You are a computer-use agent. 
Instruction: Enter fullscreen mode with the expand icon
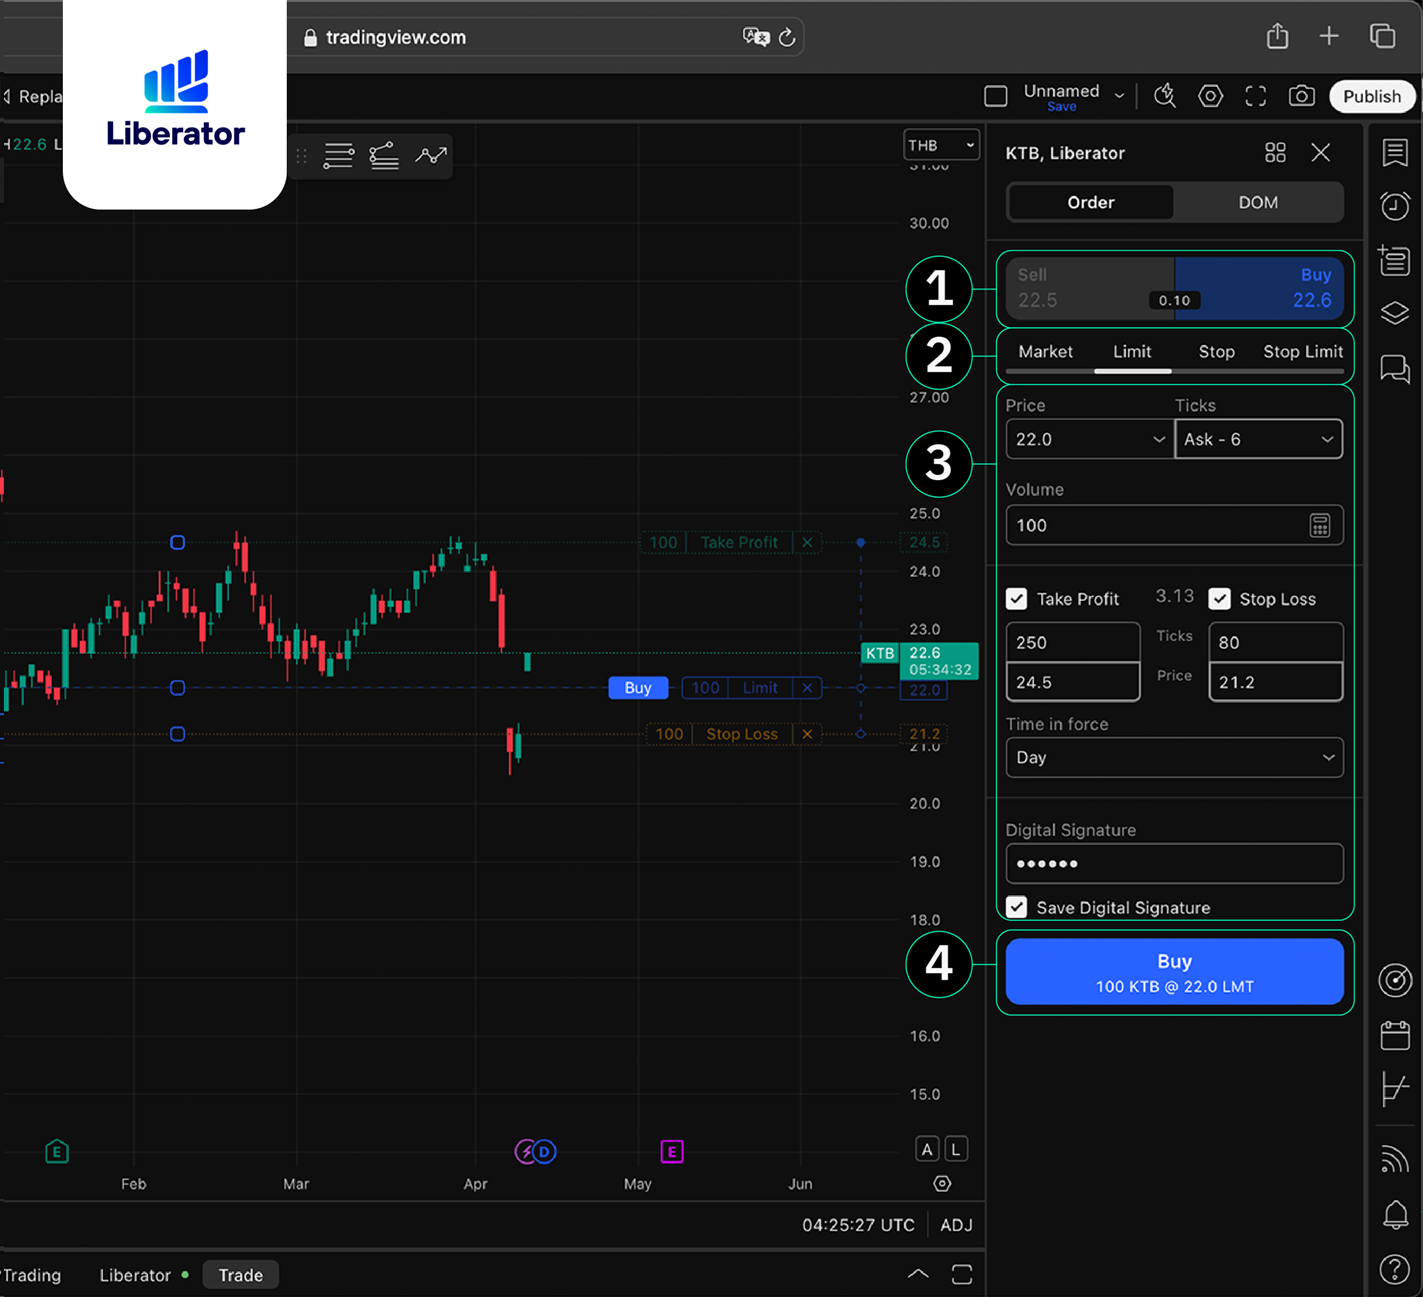click(1255, 96)
